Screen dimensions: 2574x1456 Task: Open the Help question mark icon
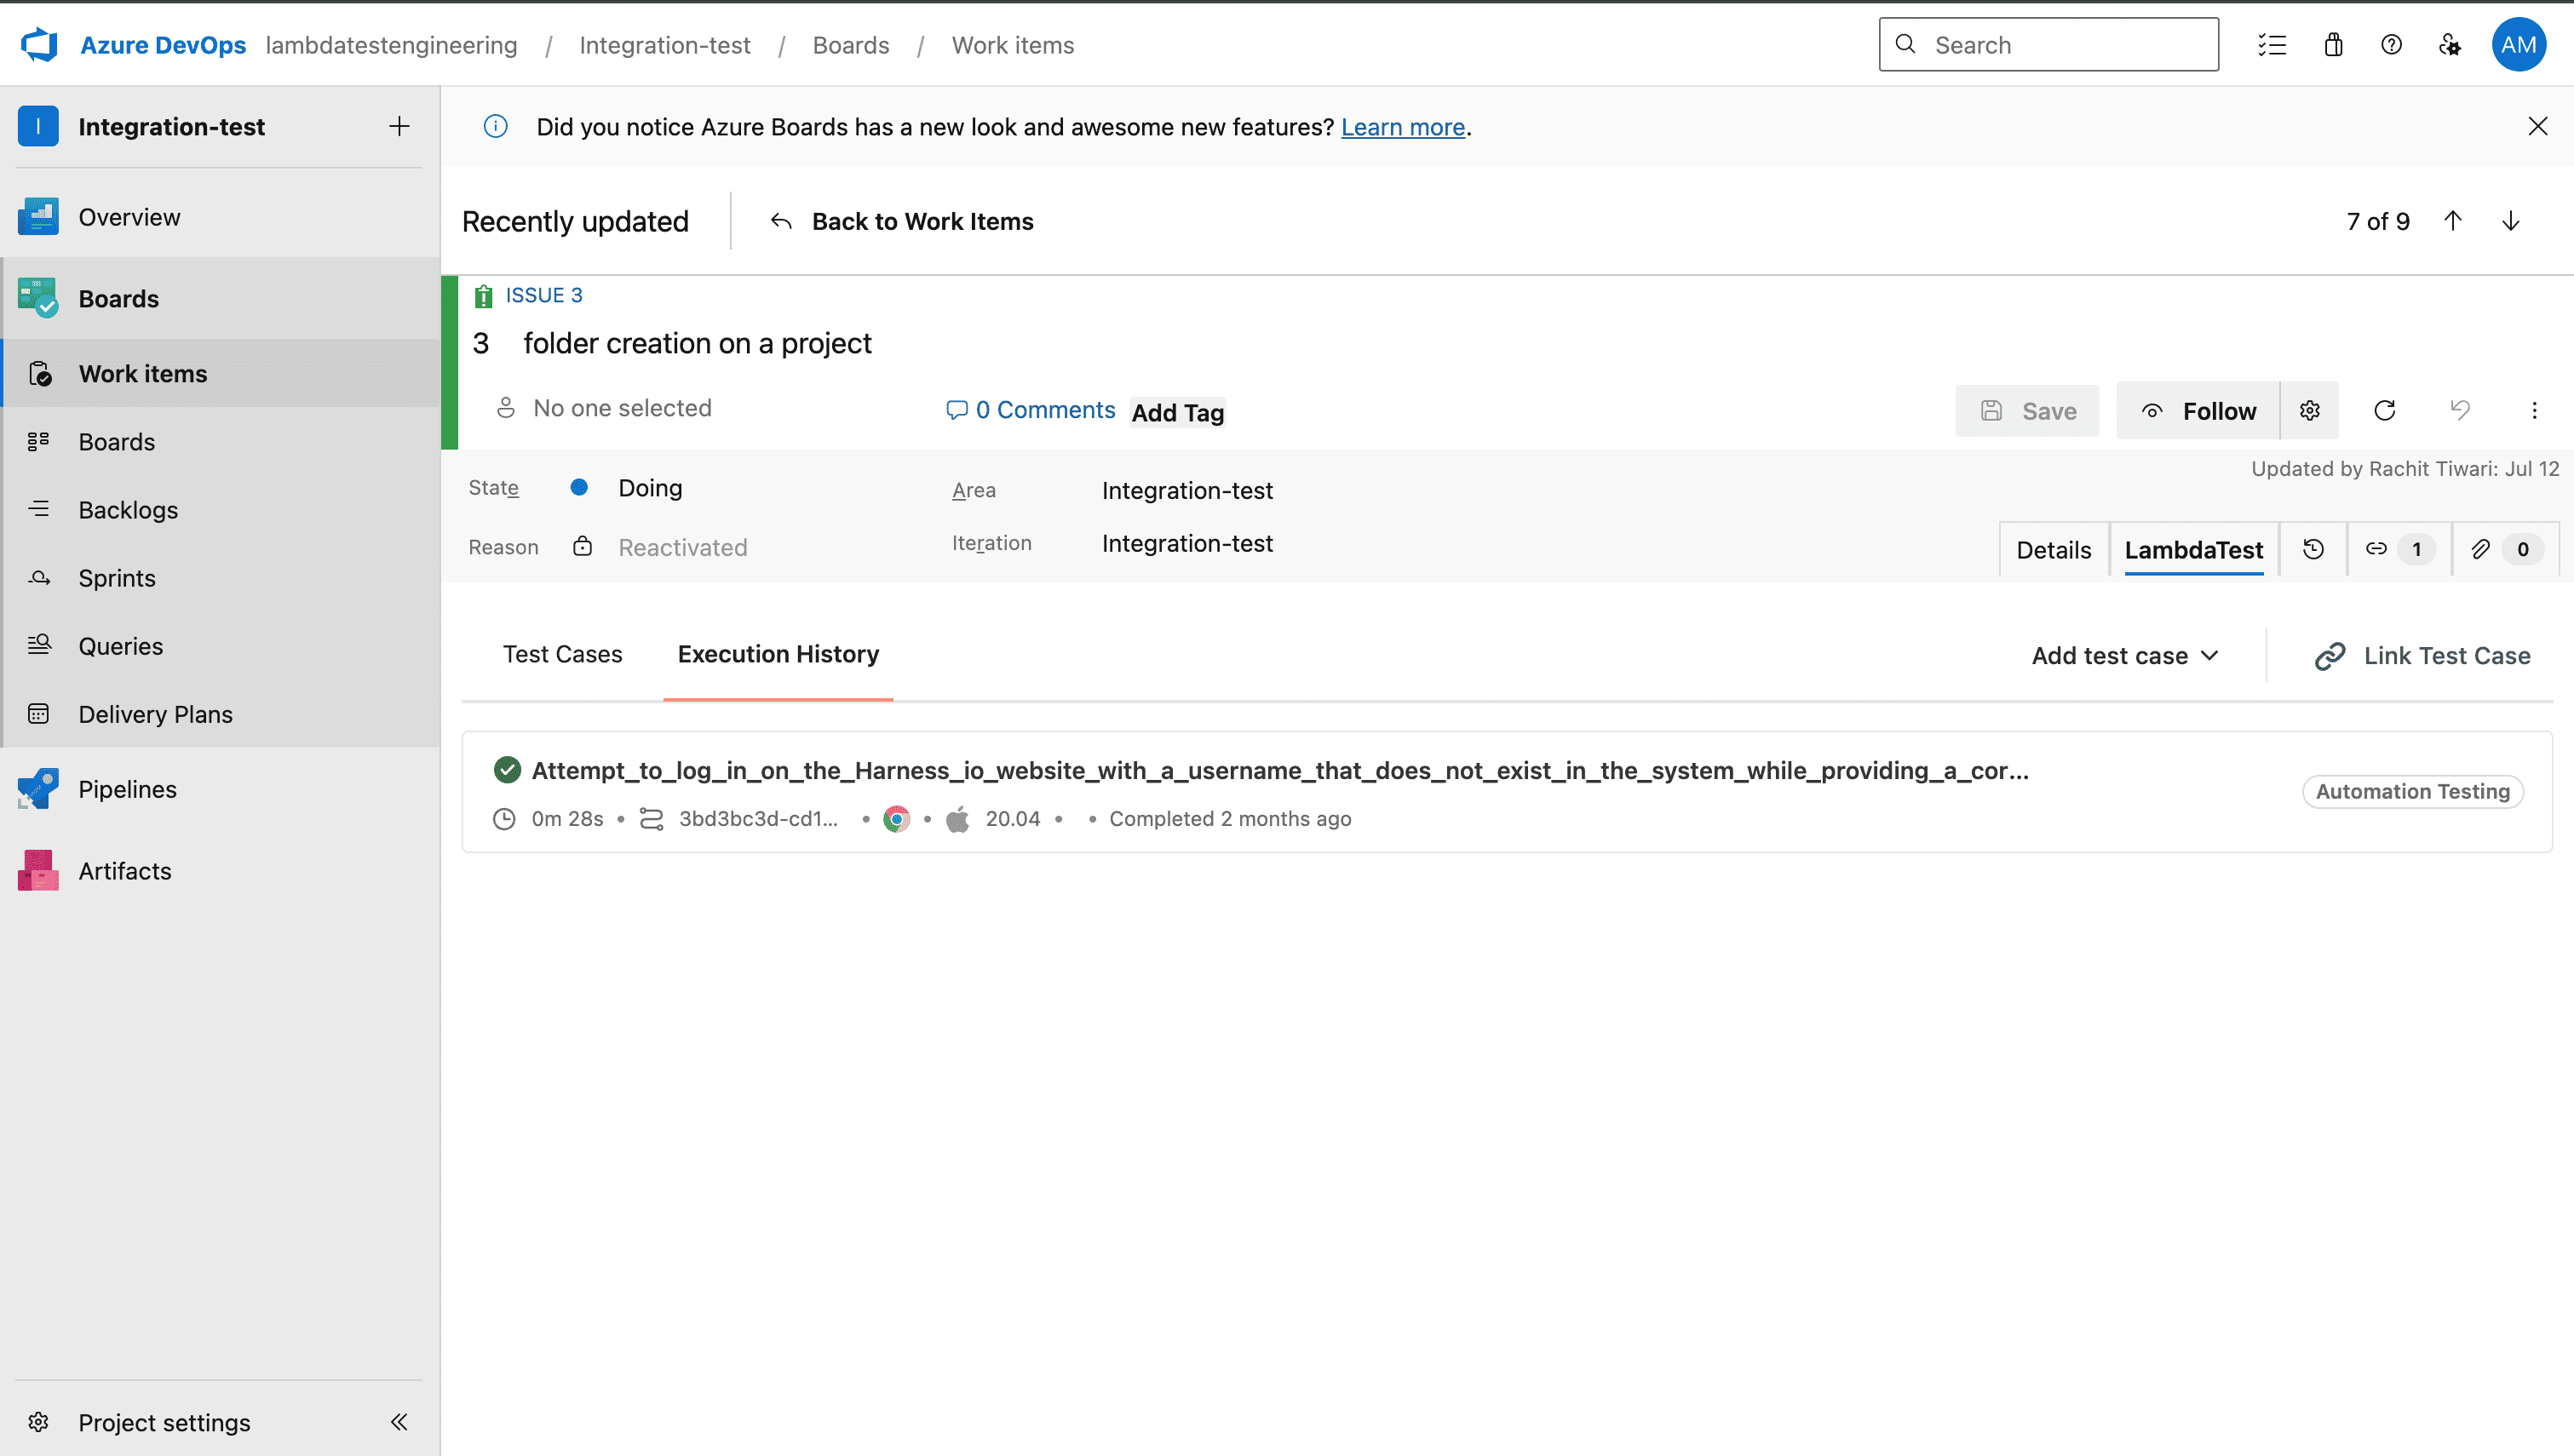tap(2391, 45)
